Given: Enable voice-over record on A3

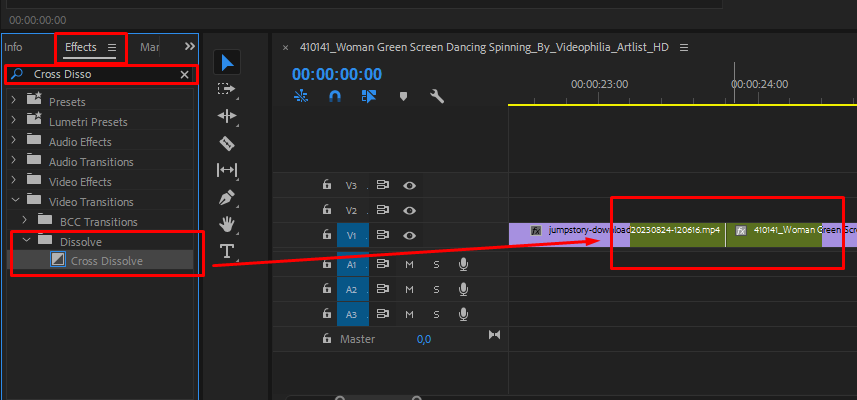Looking at the screenshot, I should (463, 314).
